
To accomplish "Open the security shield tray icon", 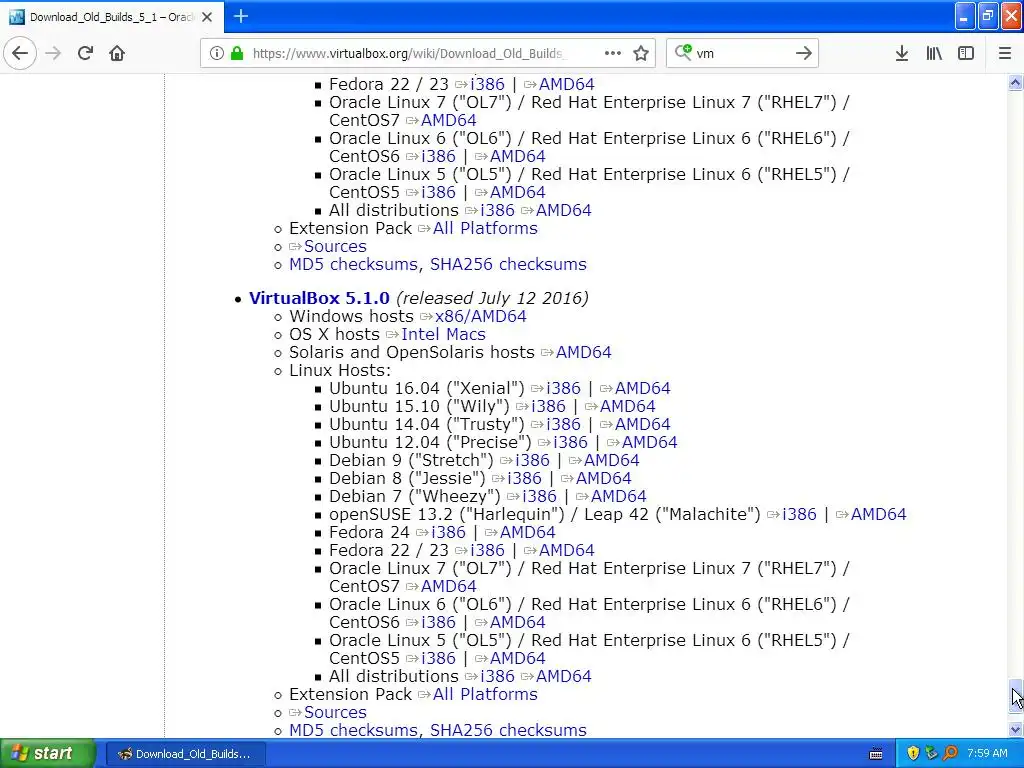I will click(x=913, y=754).
